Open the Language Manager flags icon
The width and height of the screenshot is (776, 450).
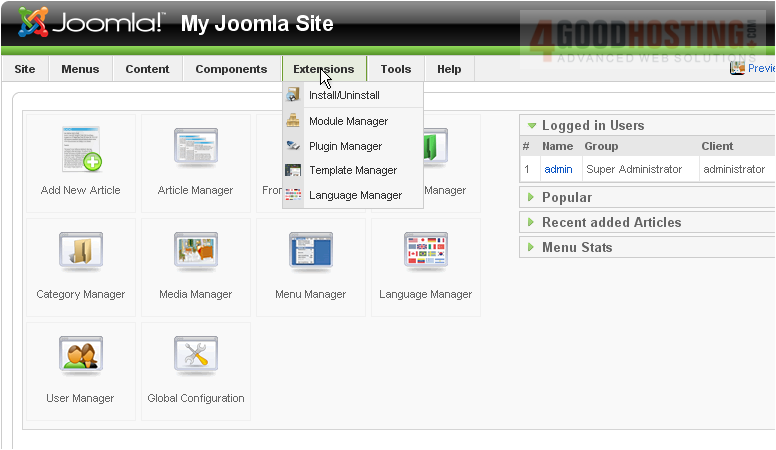[425, 253]
